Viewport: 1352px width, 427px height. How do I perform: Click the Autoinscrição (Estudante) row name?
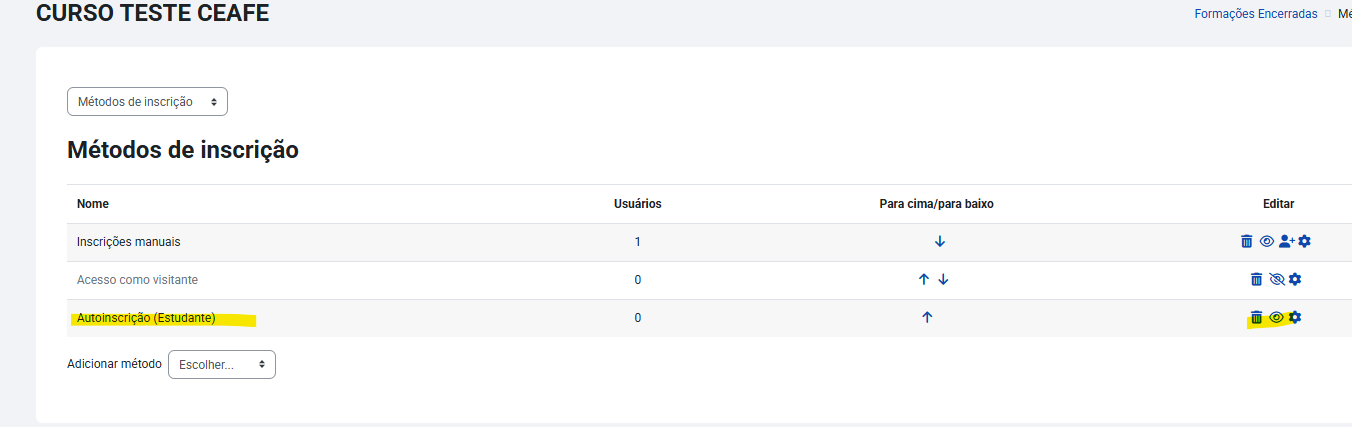(146, 318)
